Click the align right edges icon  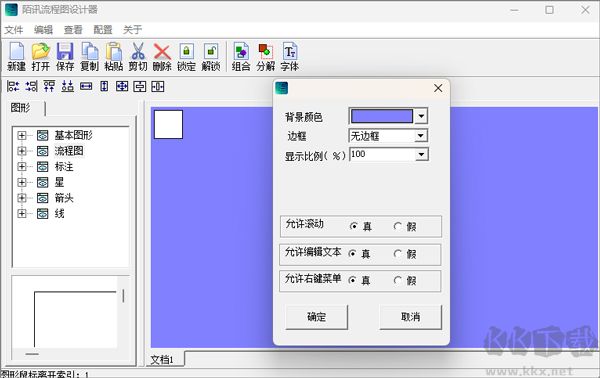[x=31, y=86]
